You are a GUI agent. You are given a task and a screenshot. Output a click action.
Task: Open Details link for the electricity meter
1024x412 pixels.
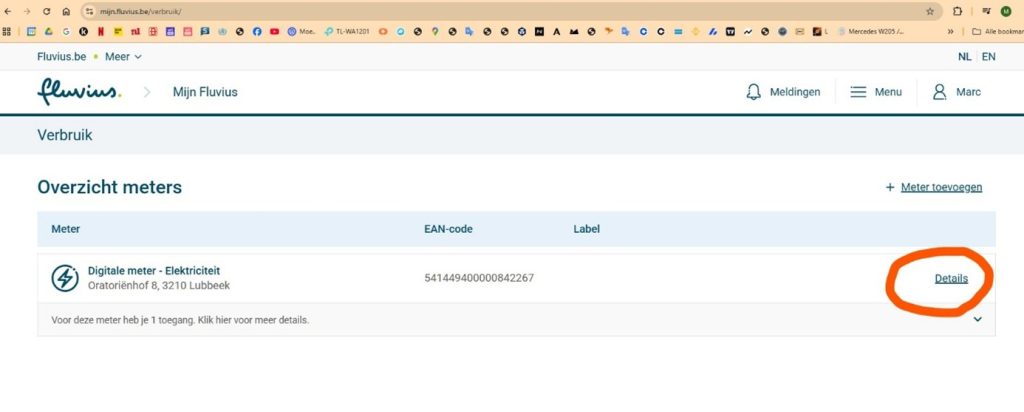[951, 278]
